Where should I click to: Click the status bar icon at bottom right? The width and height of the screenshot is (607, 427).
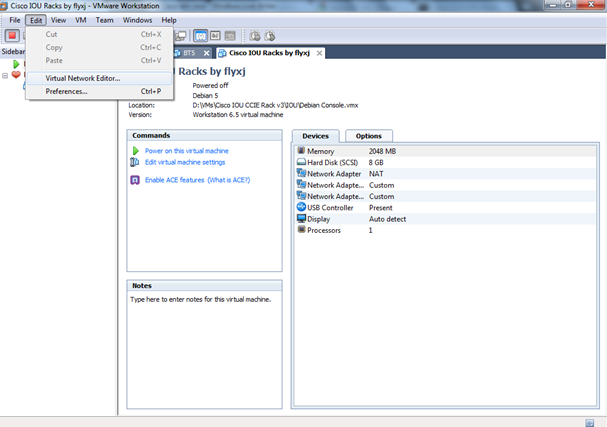(x=590, y=423)
